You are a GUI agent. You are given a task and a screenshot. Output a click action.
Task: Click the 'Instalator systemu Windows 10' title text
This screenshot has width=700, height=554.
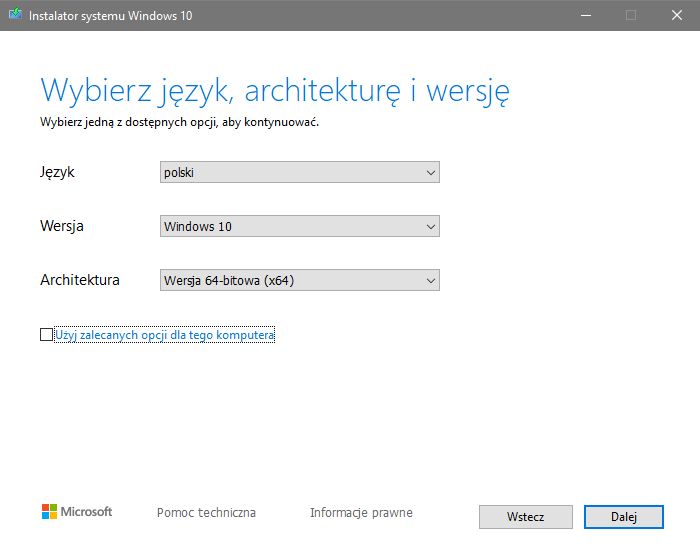click(110, 16)
